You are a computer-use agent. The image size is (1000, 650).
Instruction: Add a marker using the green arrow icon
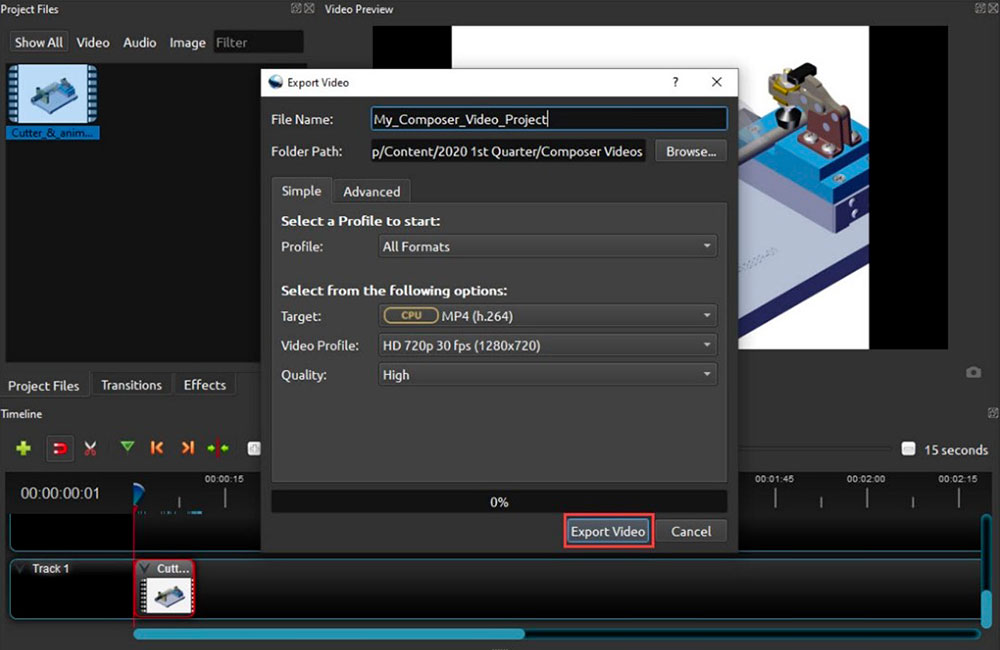coord(126,448)
